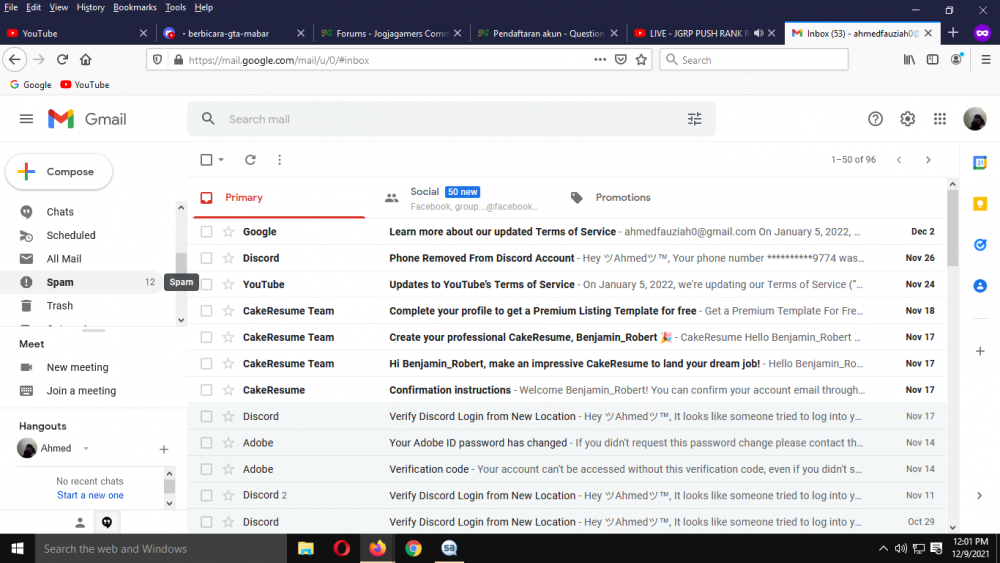
Task: Open Tasks side panel icon
Action: pyautogui.click(x=980, y=245)
